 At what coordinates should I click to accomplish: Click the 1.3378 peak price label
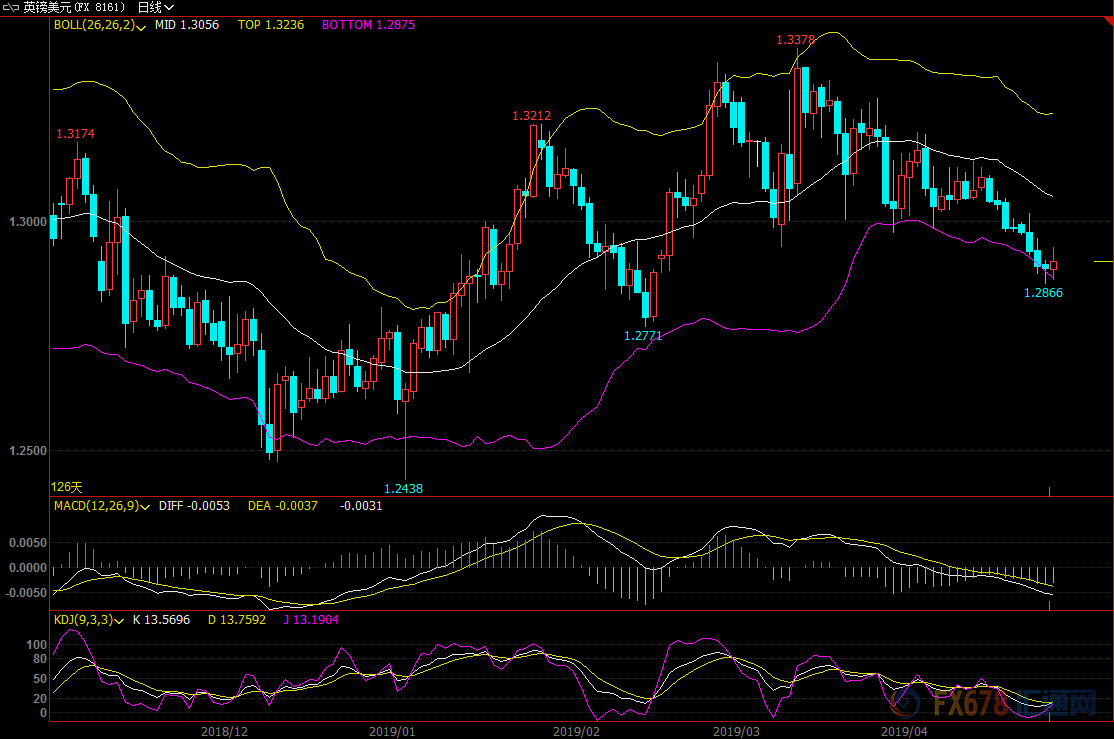pyautogui.click(x=796, y=40)
